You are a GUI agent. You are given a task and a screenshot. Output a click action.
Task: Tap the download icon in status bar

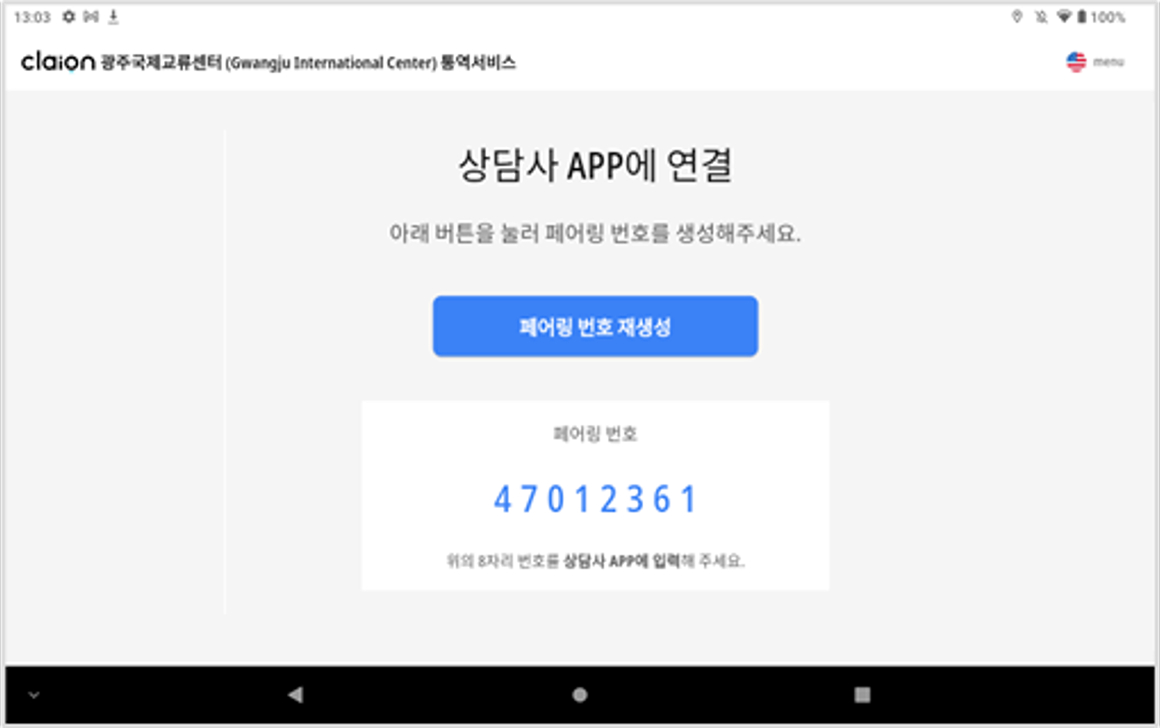tap(113, 16)
